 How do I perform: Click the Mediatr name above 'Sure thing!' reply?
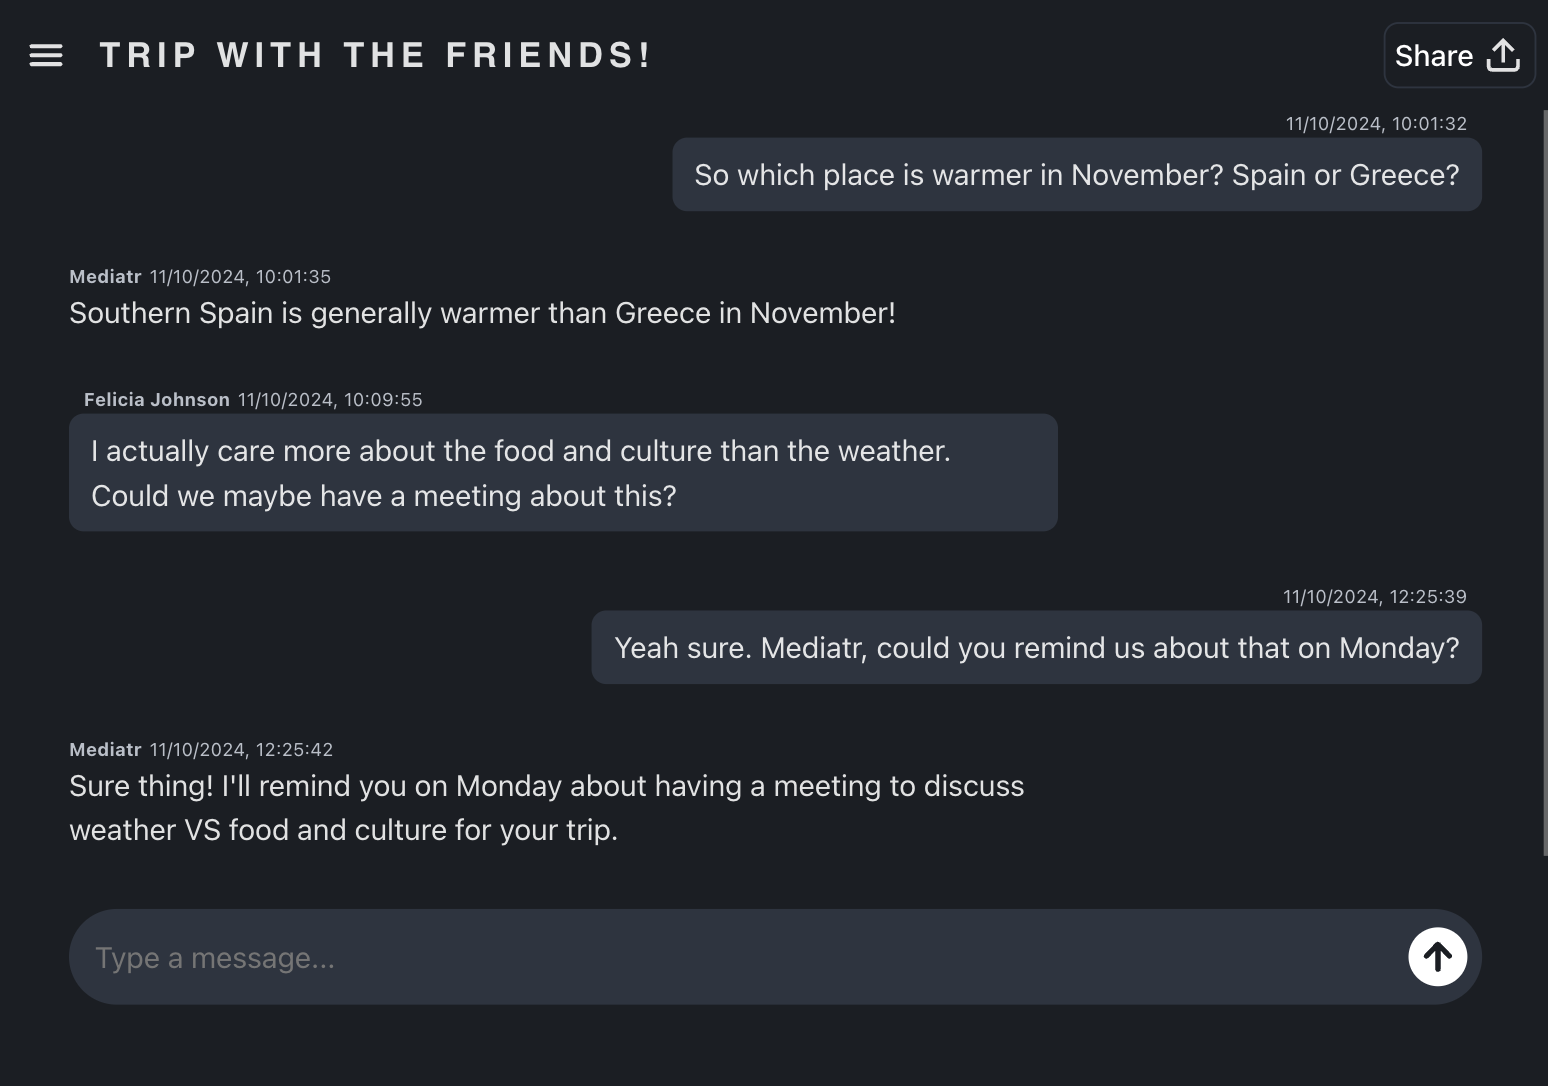tap(105, 750)
